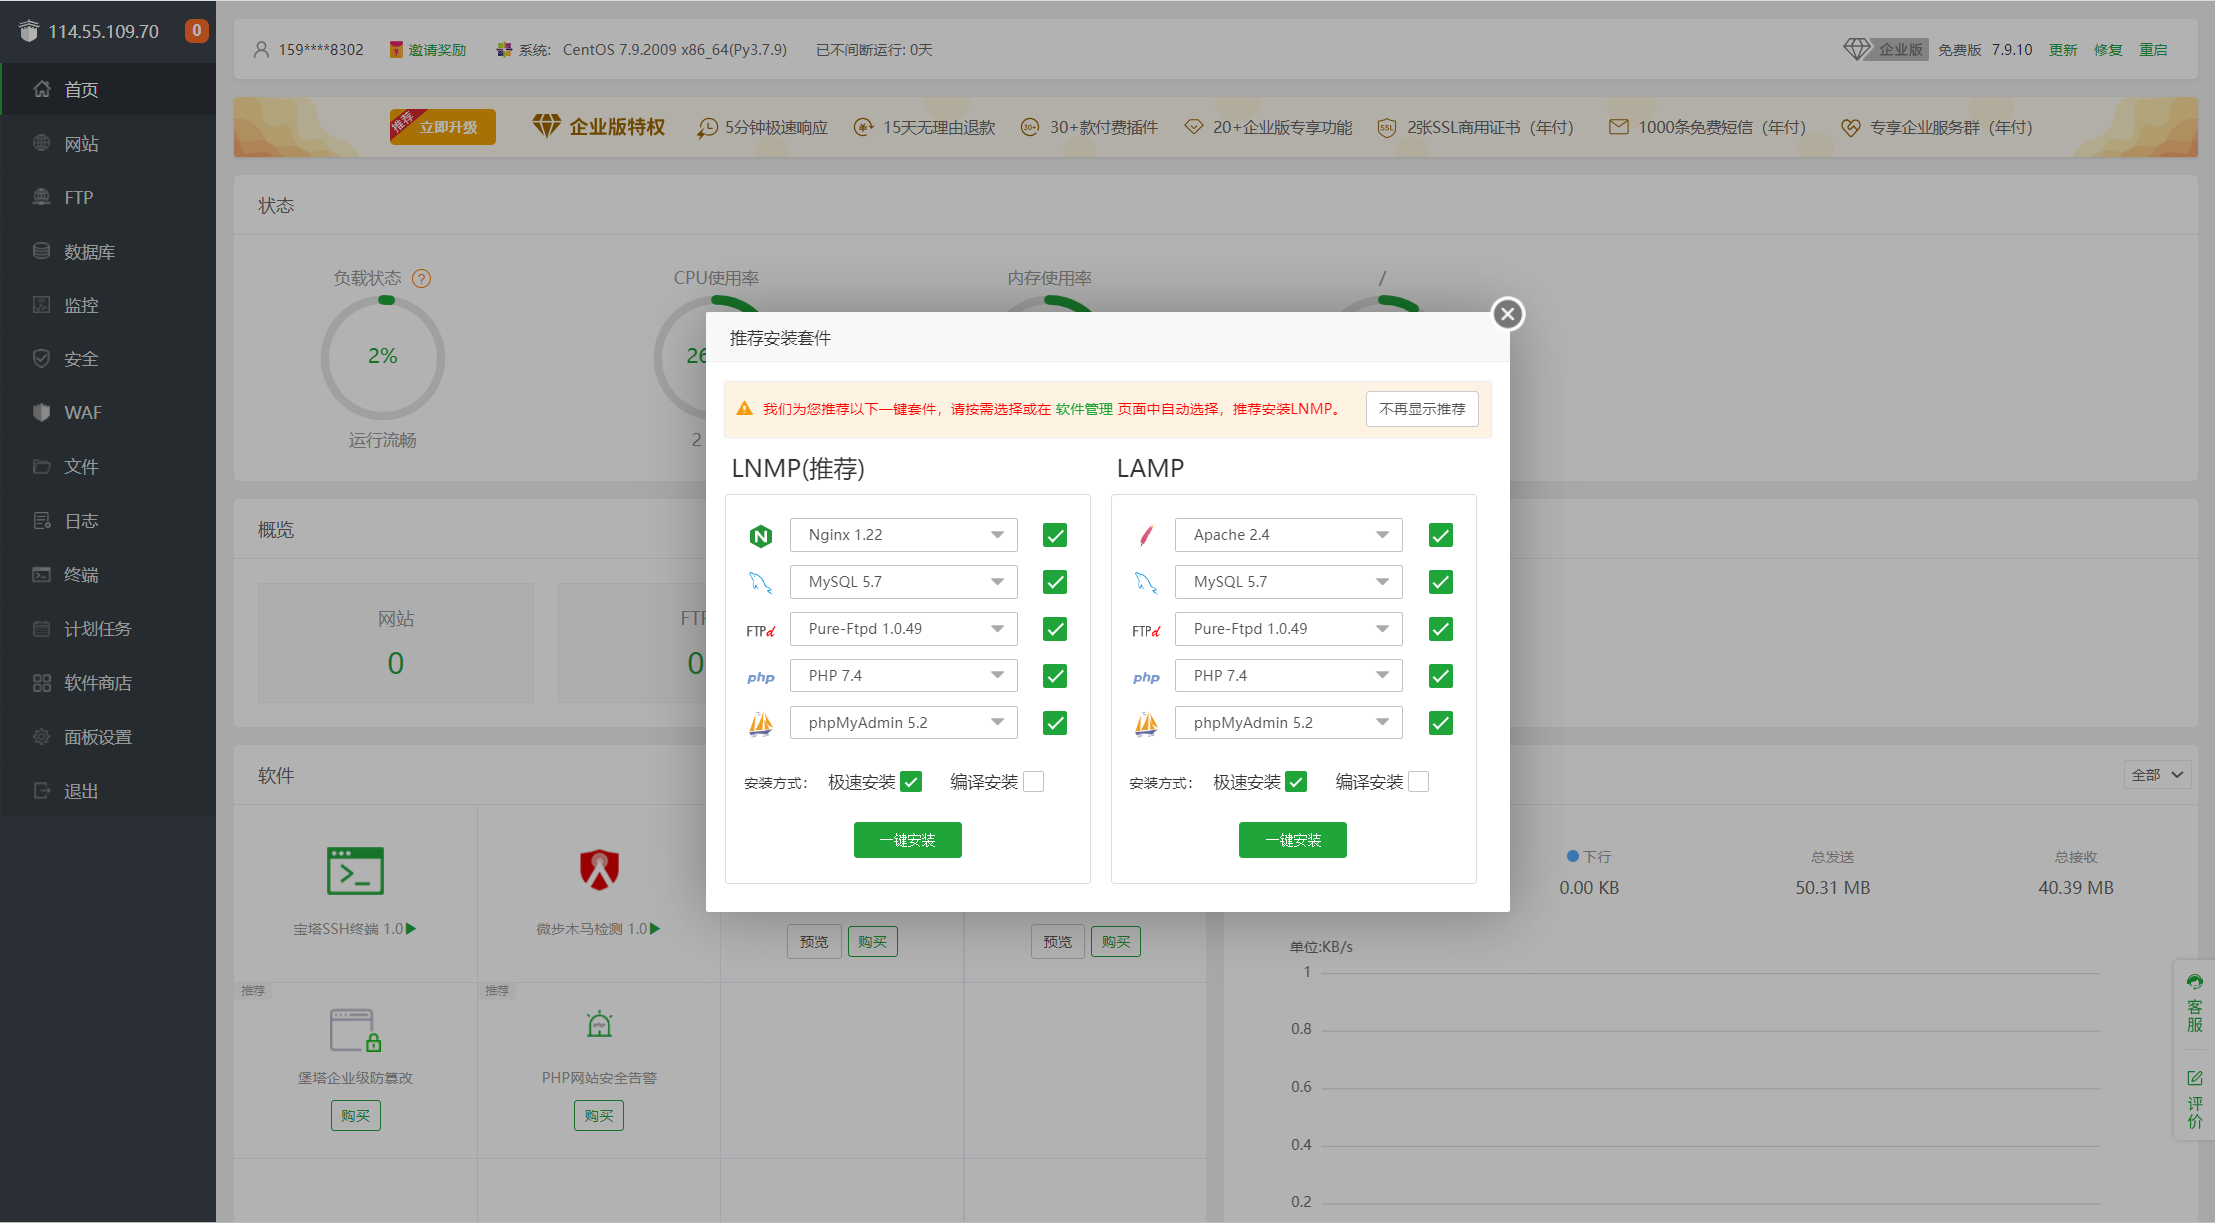Click 不再显示推荐 button
This screenshot has height=1223, width=2215.
coord(1422,409)
